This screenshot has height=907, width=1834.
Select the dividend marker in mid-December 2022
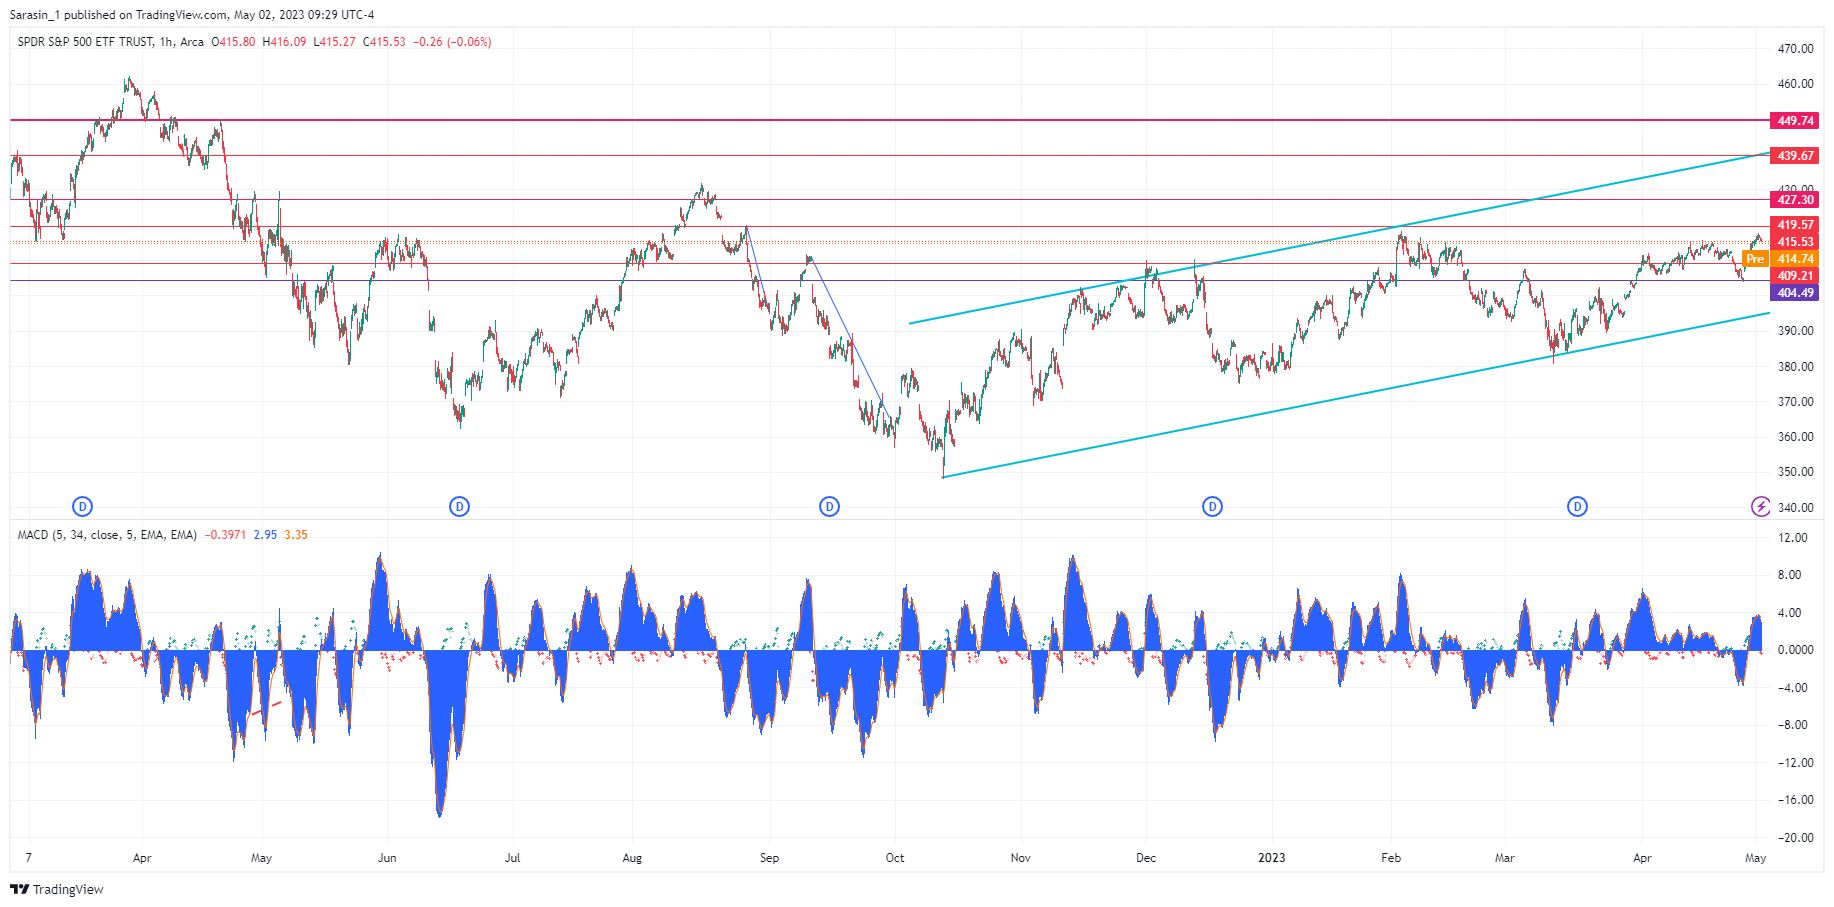pyautogui.click(x=1212, y=507)
